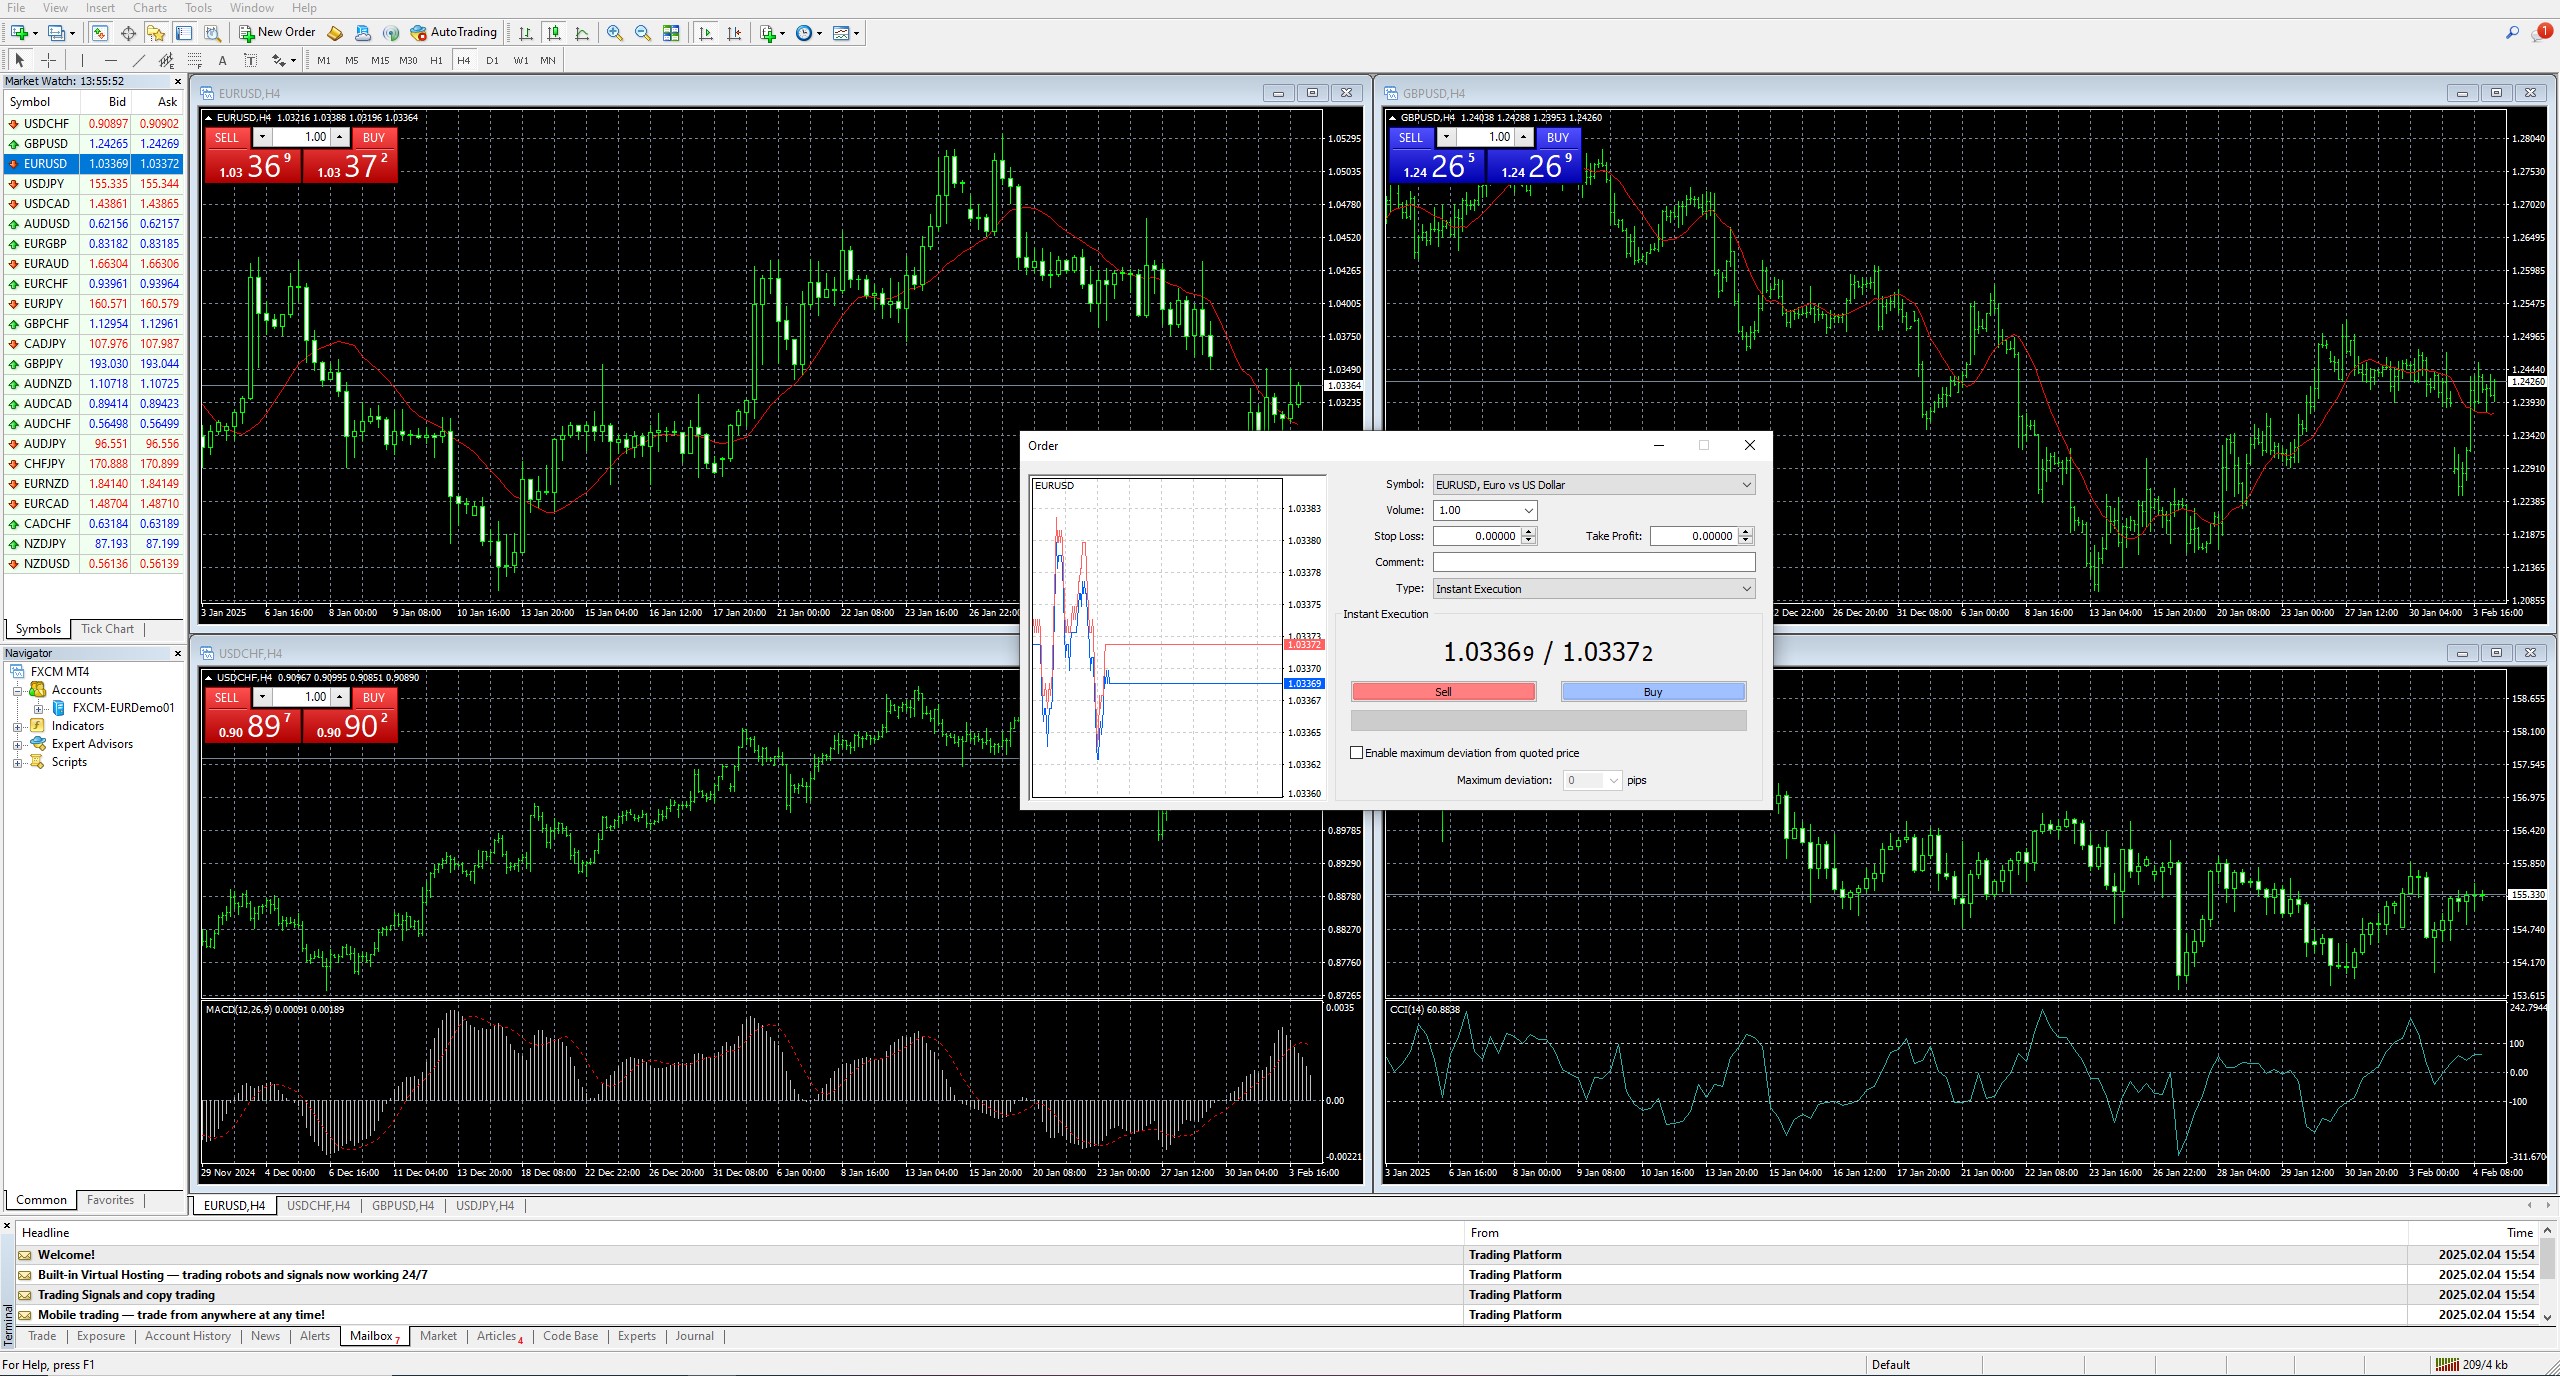Toggle AutoTrading on the toolbar
This screenshot has height=1376, width=2560.
(453, 33)
